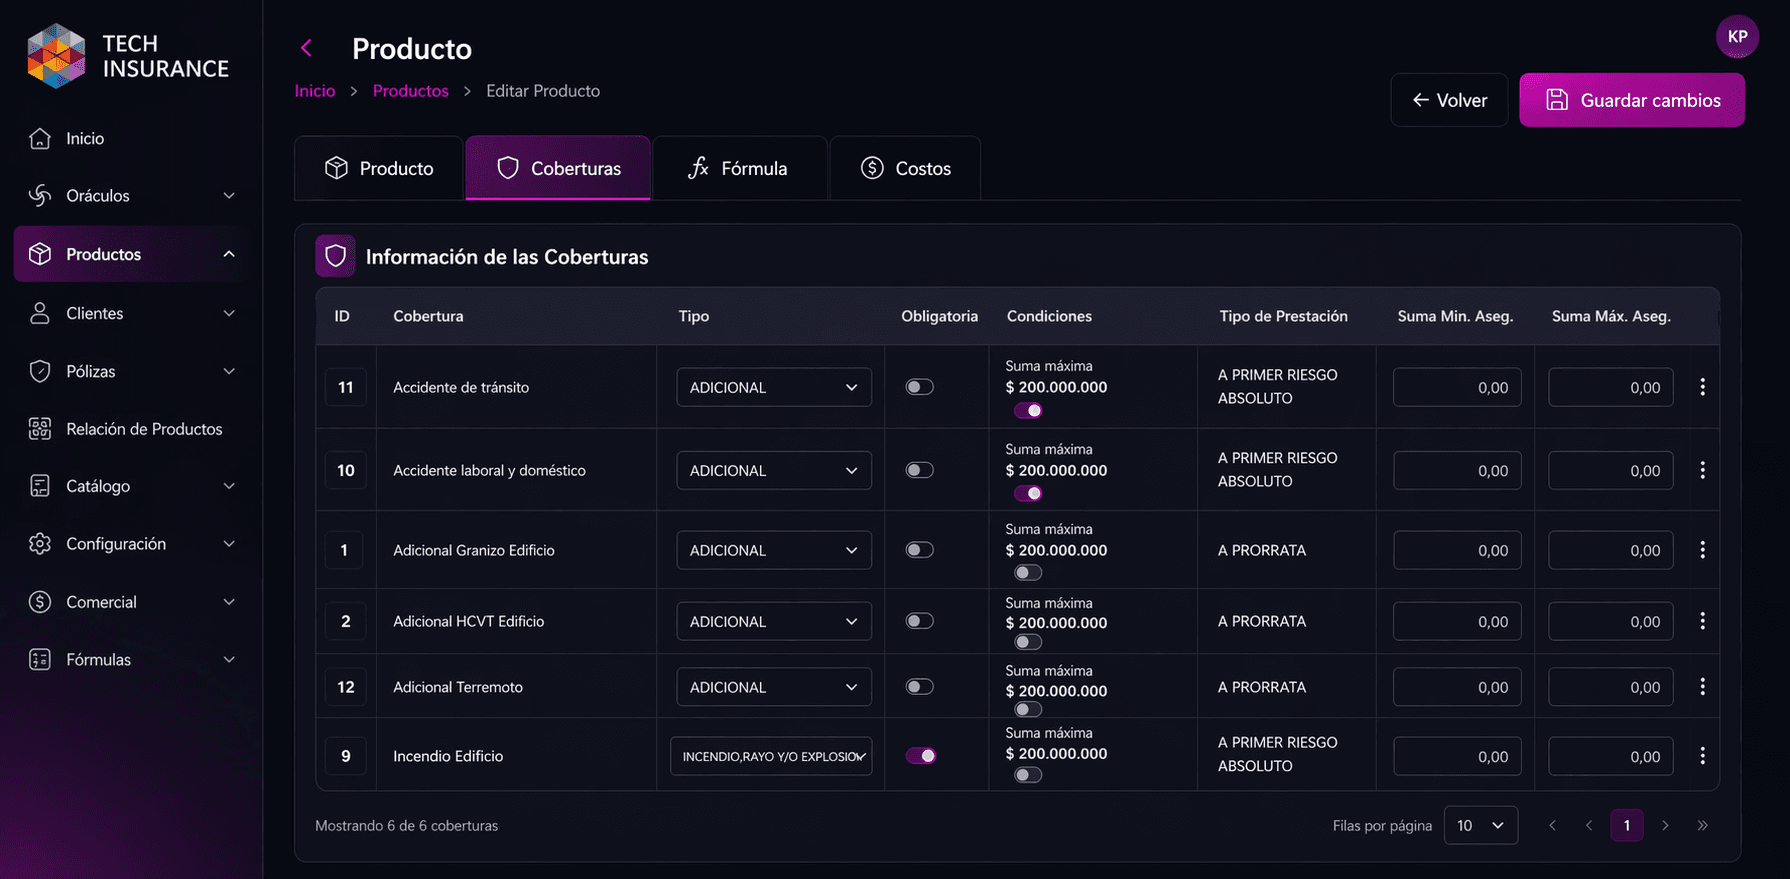Image resolution: width=1790 pixels, height=879 pixels.
Task: Click Suma Min. Aseg. field for Adicional Granizo
Action: [x=1457, y=550]
